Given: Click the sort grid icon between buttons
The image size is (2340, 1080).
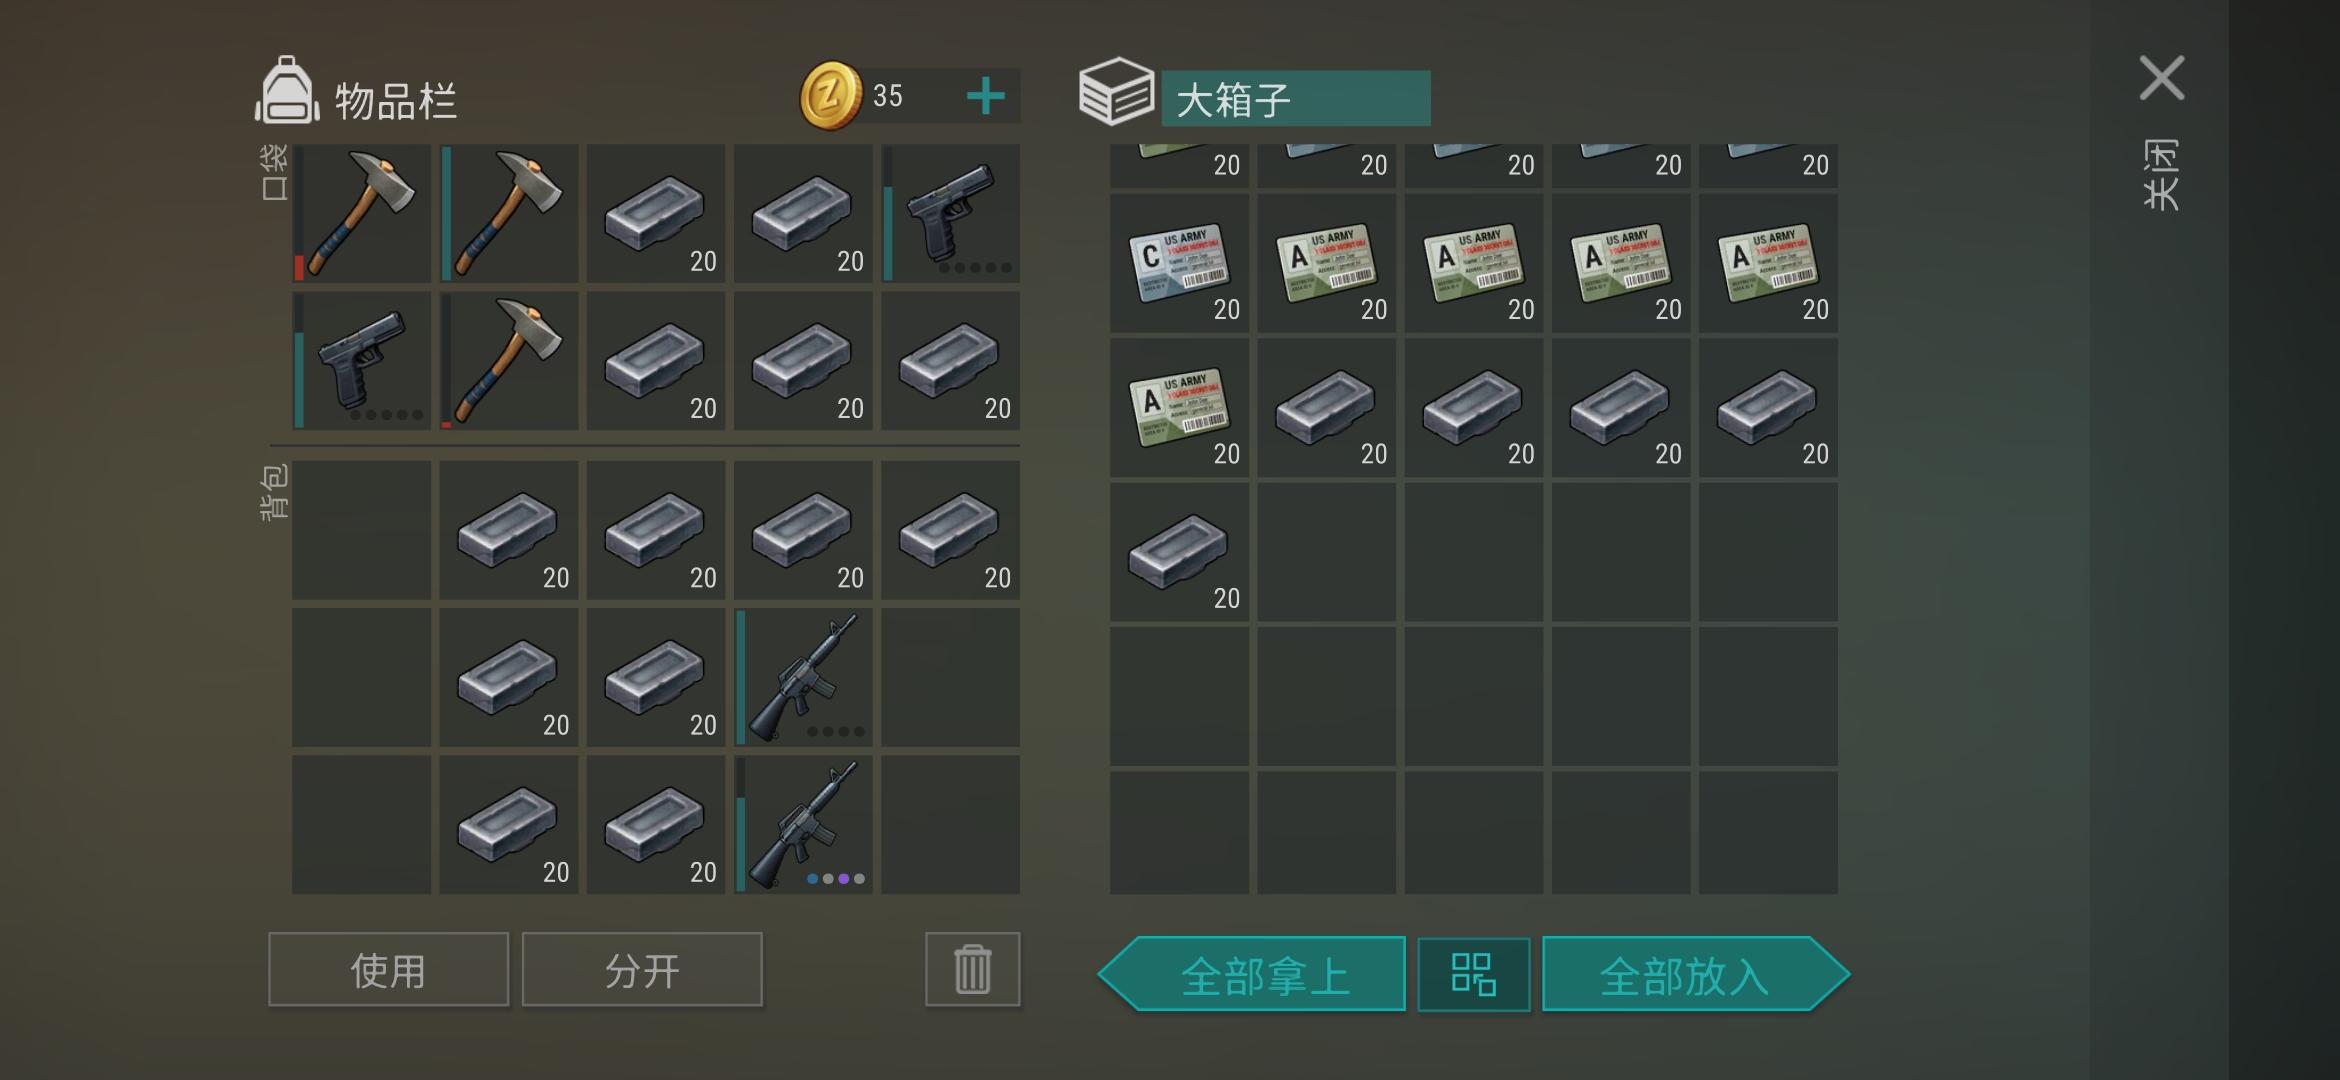Looking at the screenshot, I should point(1473,974).
